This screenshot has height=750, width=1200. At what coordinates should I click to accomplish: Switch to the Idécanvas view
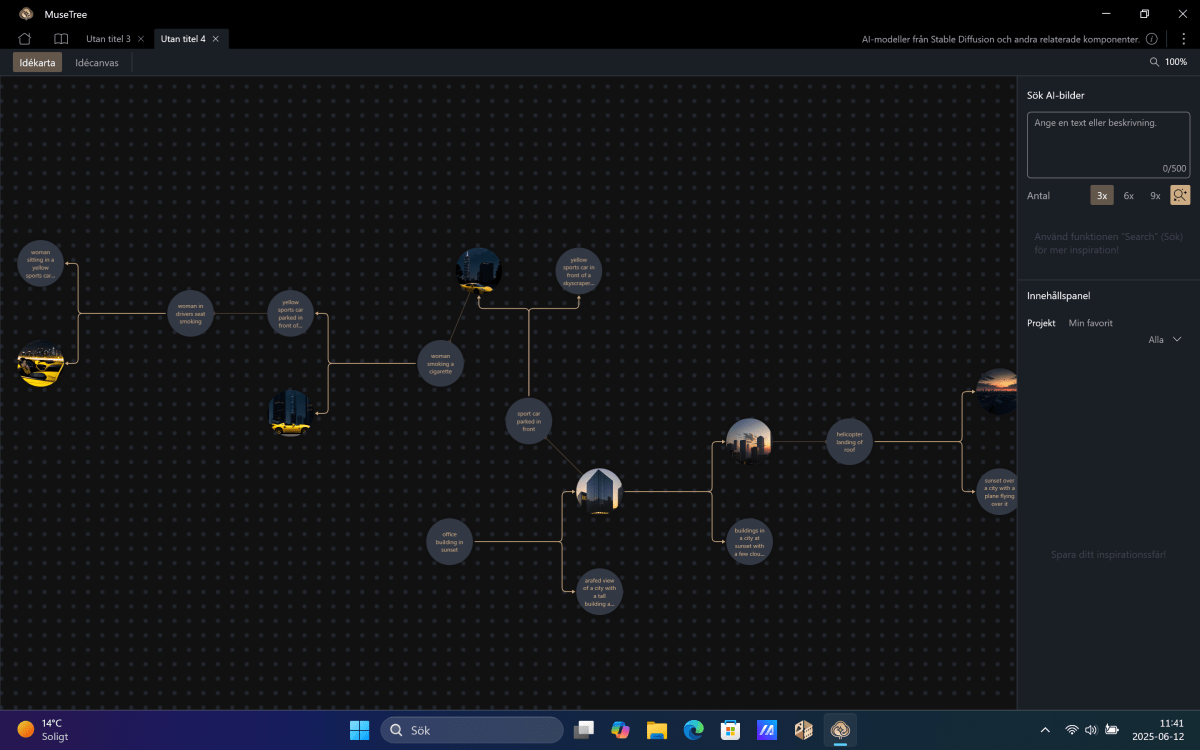click(97, 62)
